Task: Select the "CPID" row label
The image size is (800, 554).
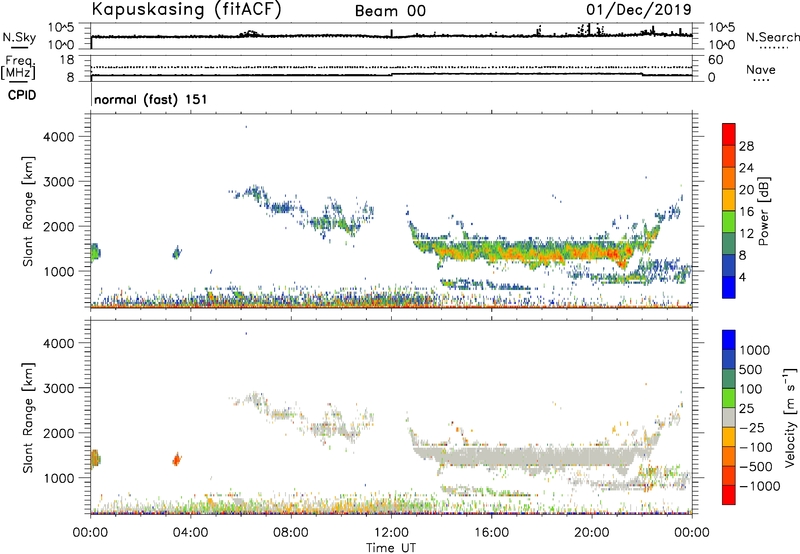Action: 22,95
